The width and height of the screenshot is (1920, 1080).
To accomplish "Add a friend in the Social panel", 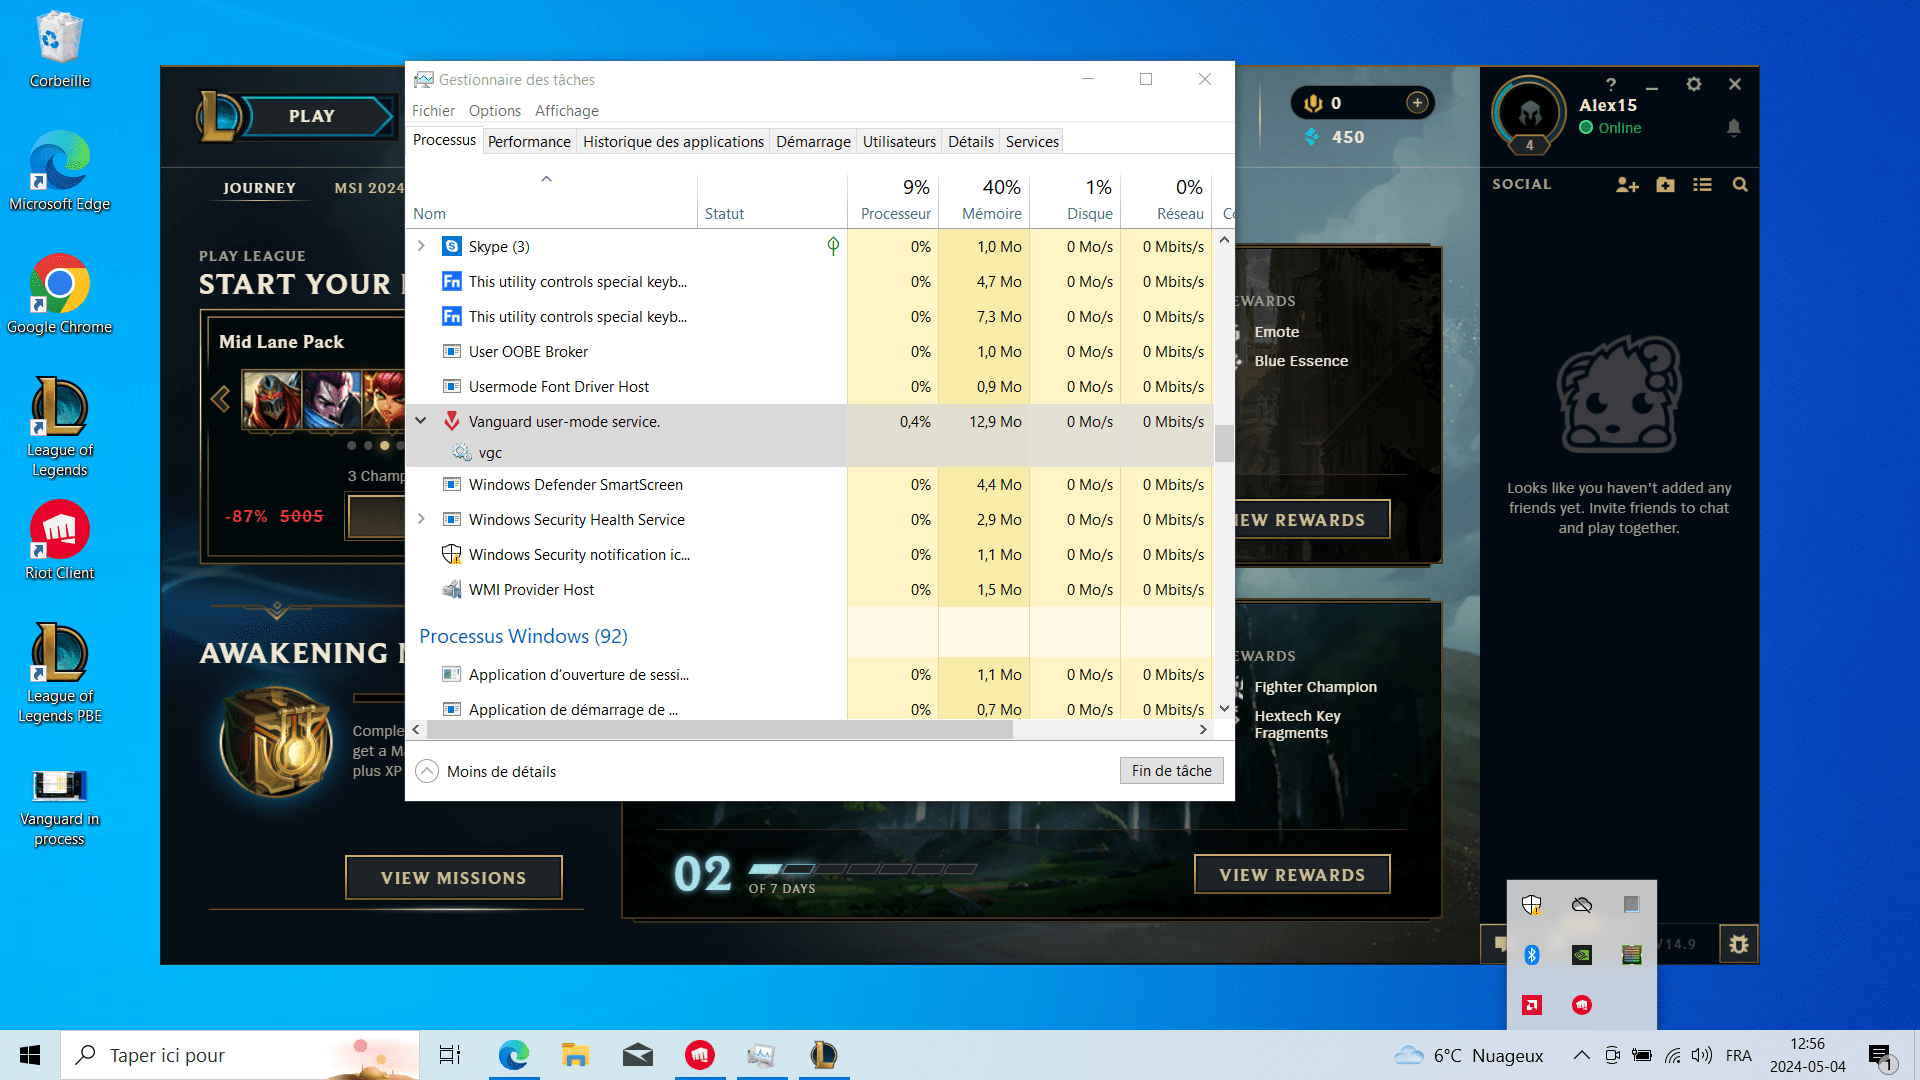I will (x=1627, y=185).
